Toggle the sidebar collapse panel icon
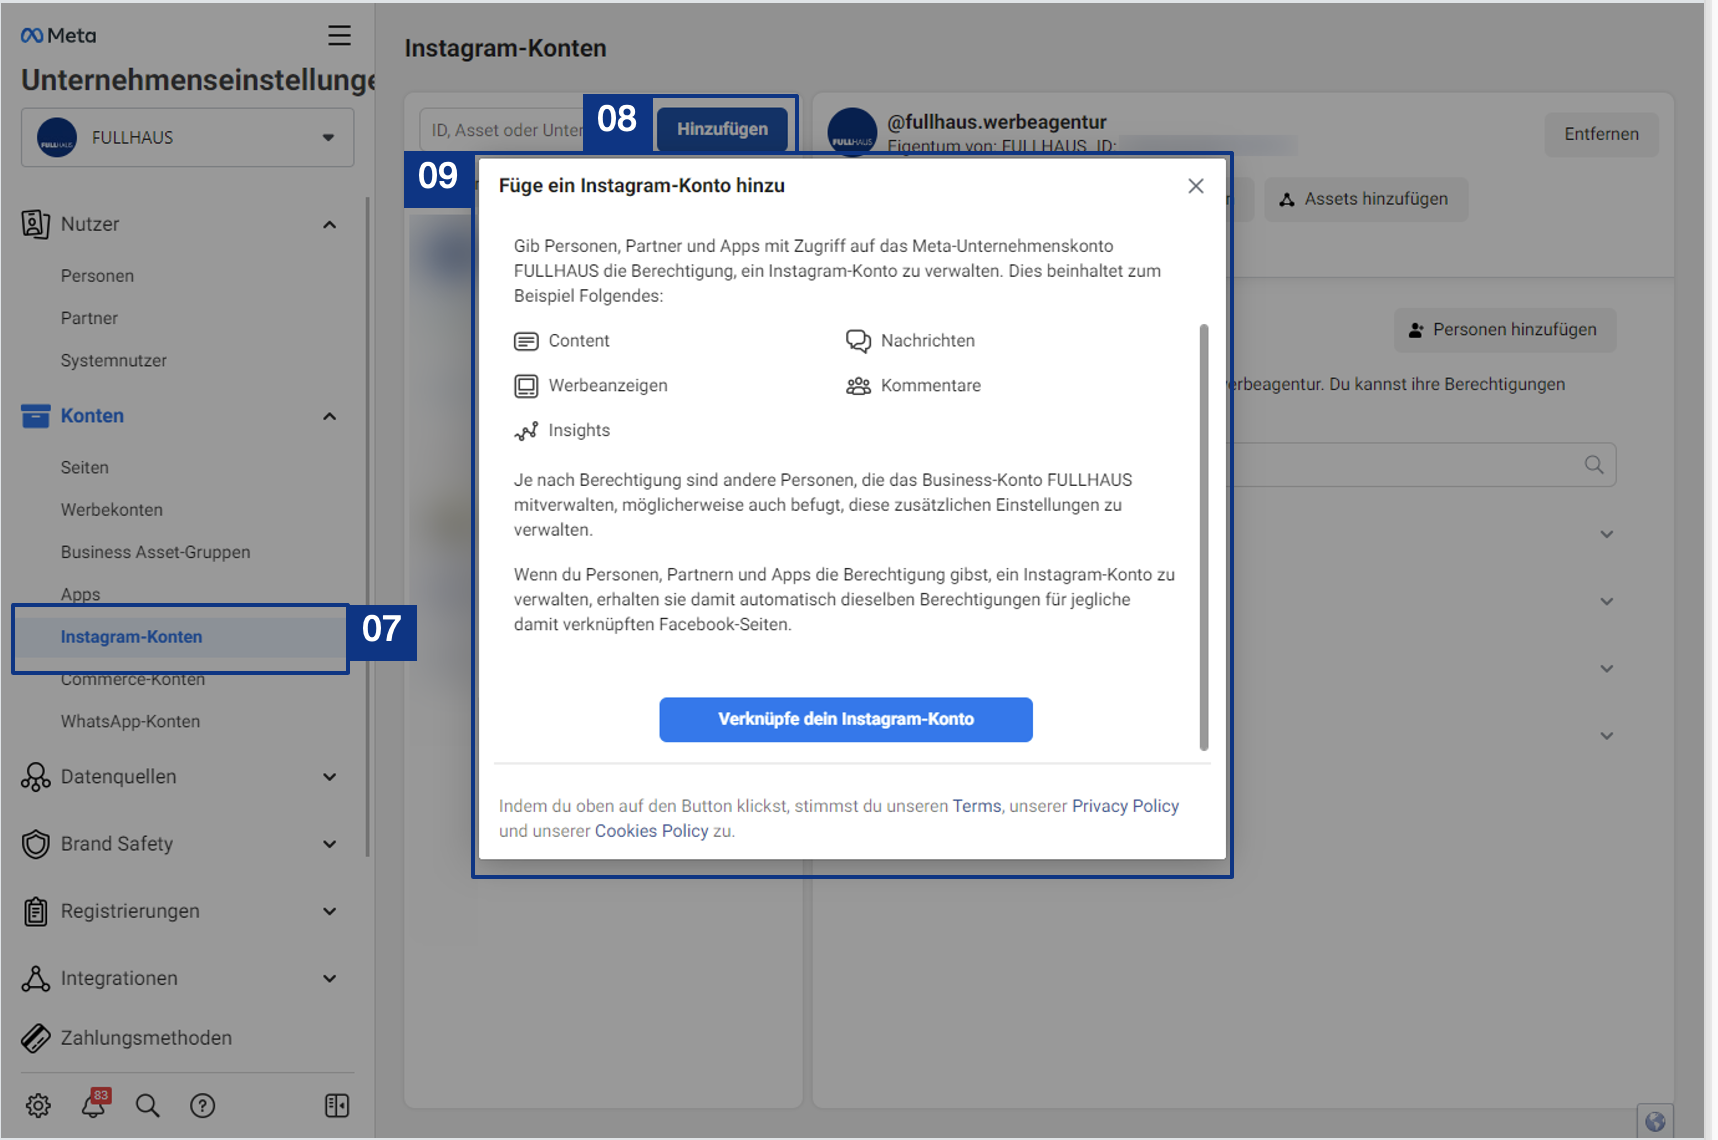This screenshot has height=1140, width=1718. pyautogui.click(x=337, y=1105)
